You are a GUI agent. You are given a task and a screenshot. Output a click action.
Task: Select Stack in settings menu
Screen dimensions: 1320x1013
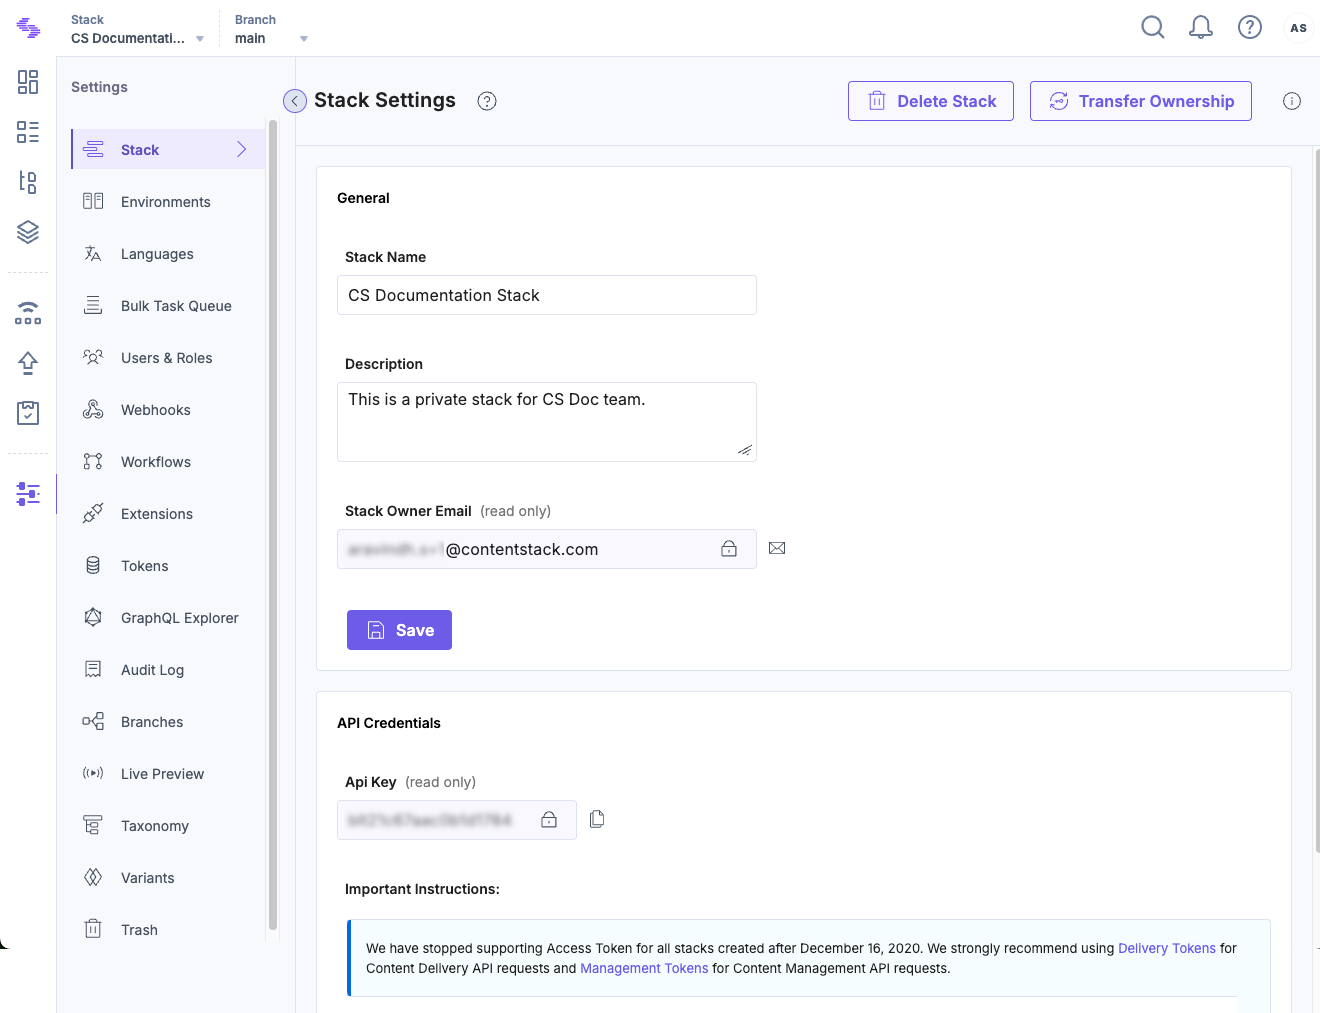pyautogui.click(x=168, y=149)
